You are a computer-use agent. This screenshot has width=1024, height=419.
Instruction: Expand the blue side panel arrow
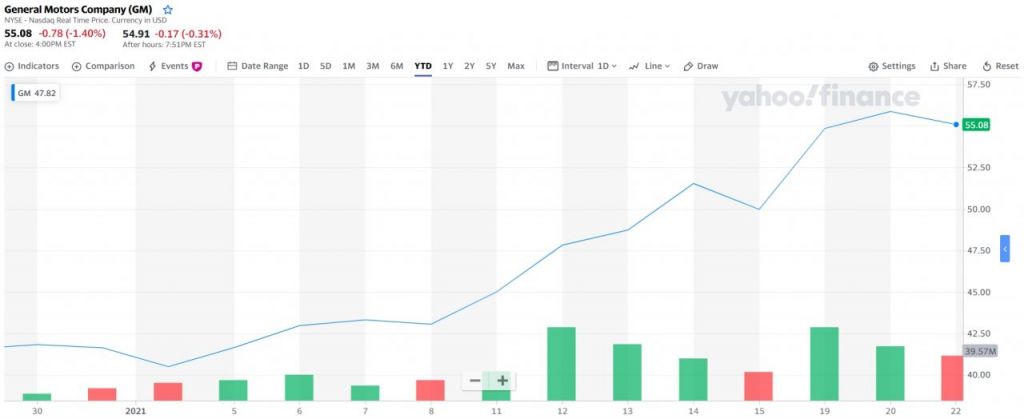[x=1005, y=248]
